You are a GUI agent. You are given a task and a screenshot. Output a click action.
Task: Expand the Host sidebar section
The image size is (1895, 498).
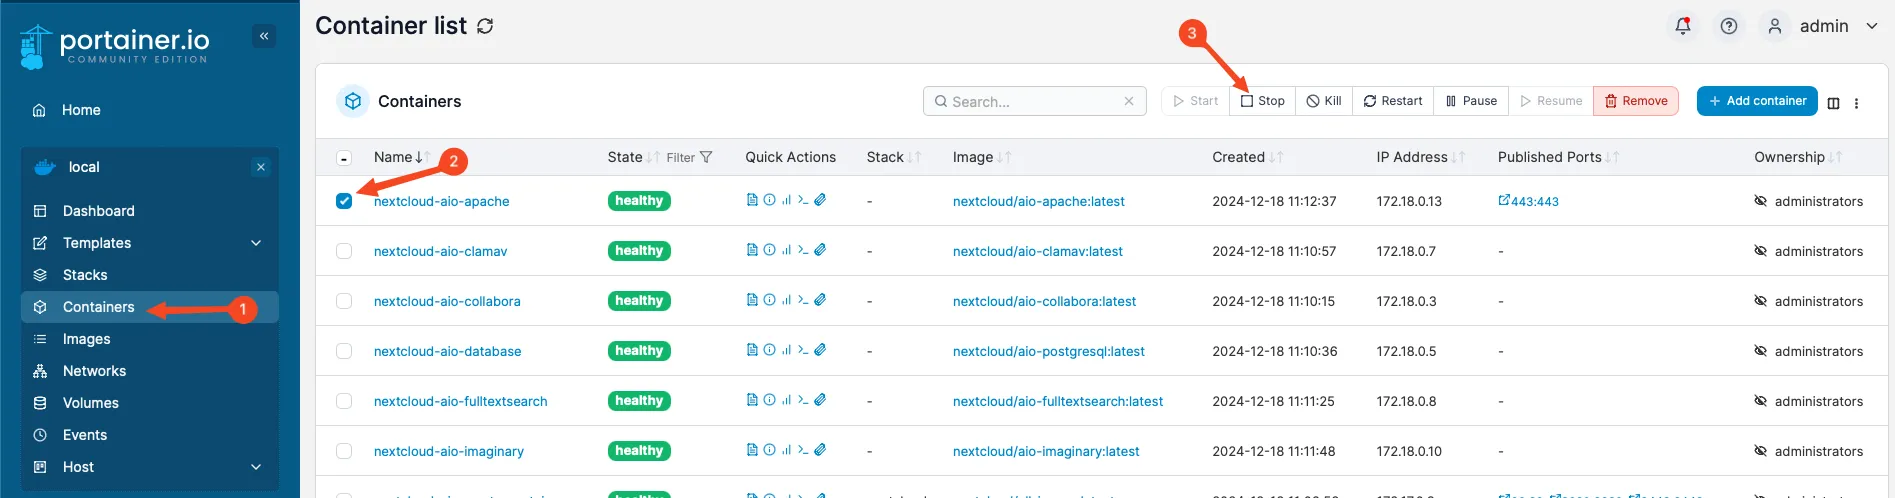point(256,467)
